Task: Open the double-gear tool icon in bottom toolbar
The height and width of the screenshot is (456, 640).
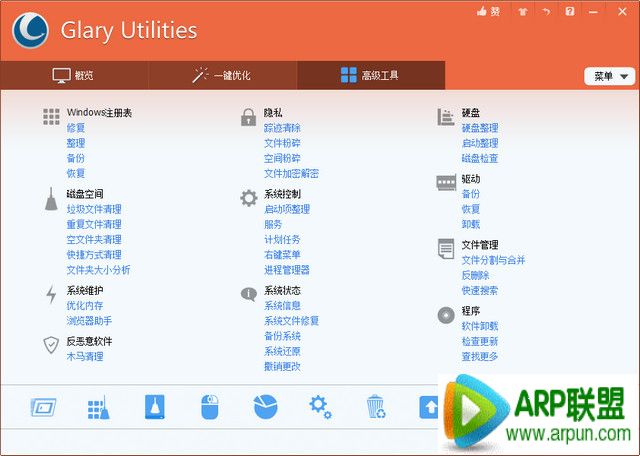Action: [x=320, y=407]
